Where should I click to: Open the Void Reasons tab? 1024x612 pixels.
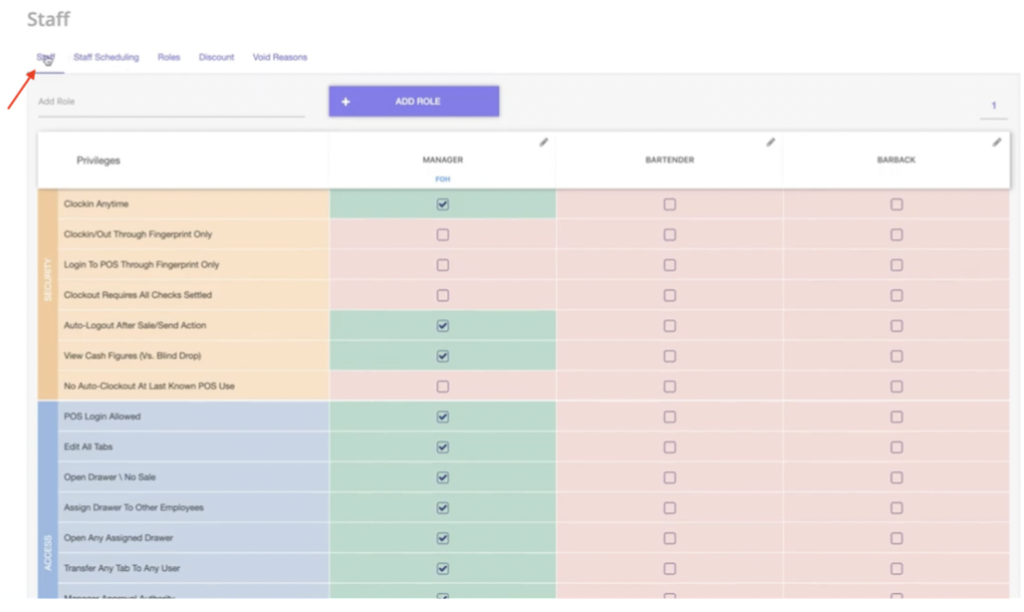[x=279, y=57]
